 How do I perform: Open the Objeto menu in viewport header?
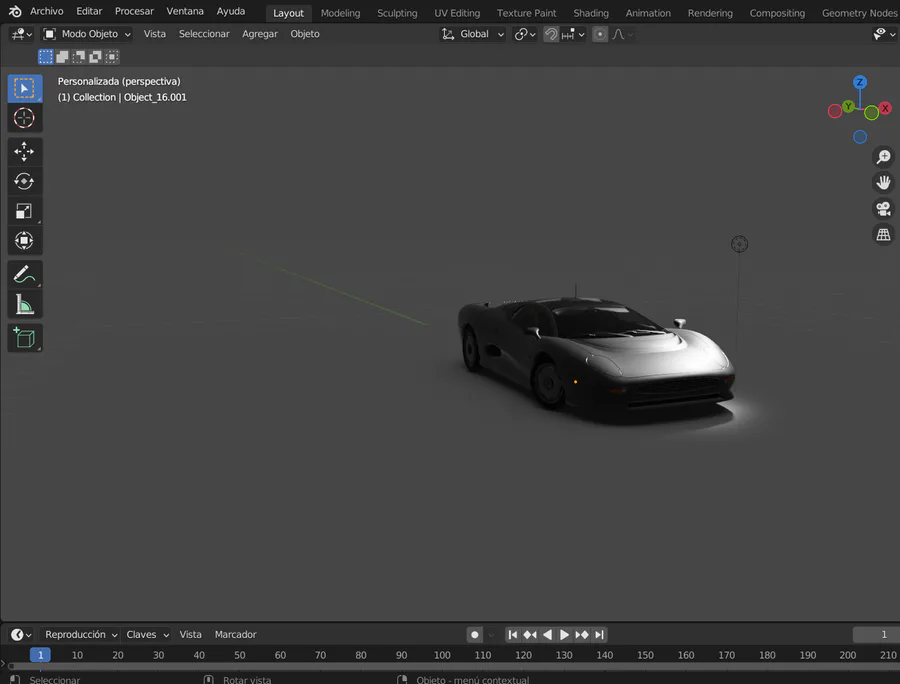(x=305, y=34)
